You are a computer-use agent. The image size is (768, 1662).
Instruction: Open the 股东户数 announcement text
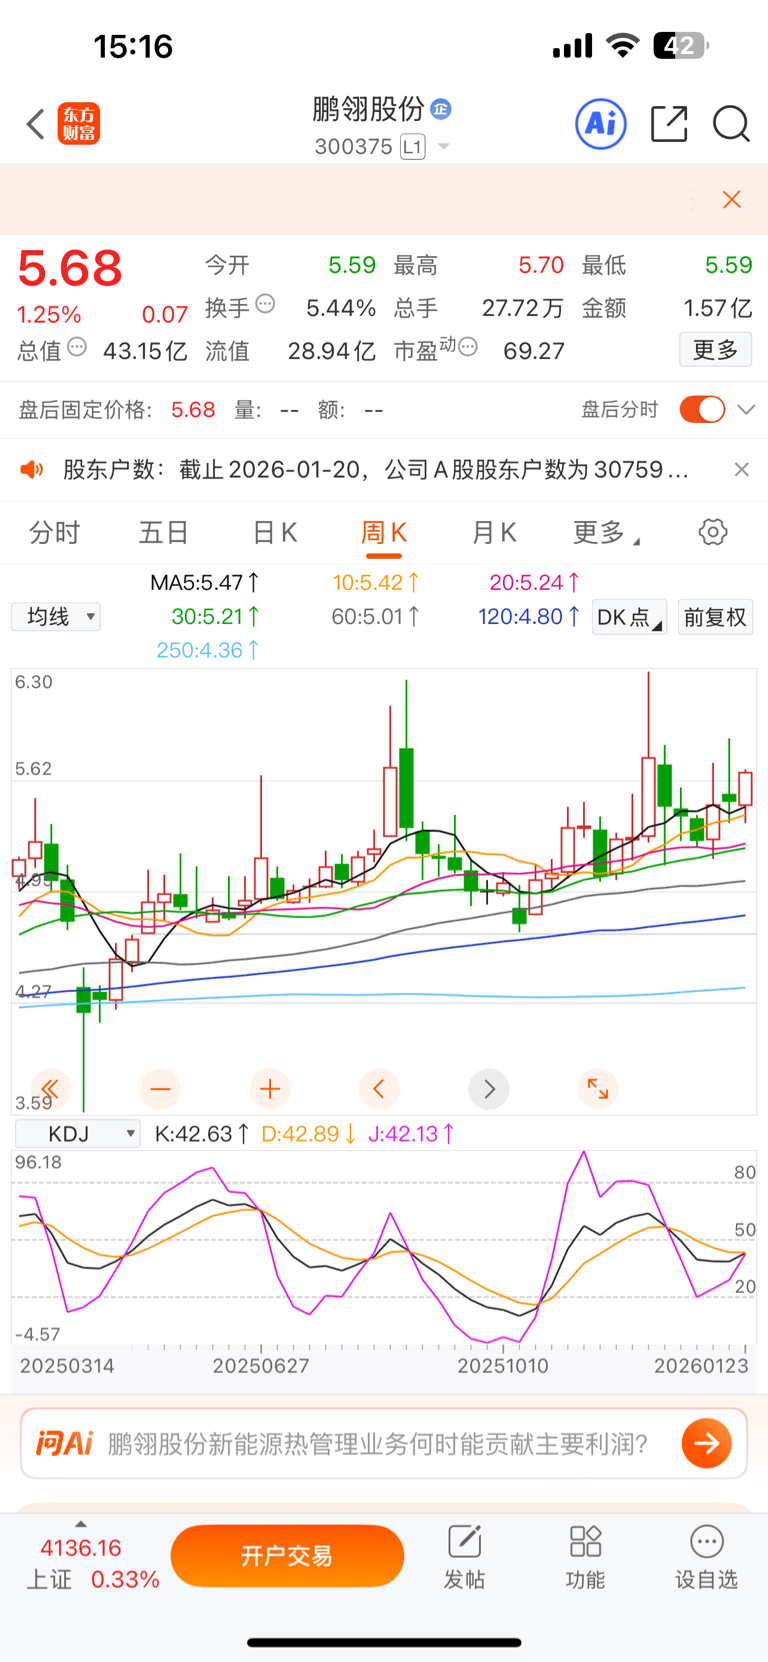click(x=376, y=469)
